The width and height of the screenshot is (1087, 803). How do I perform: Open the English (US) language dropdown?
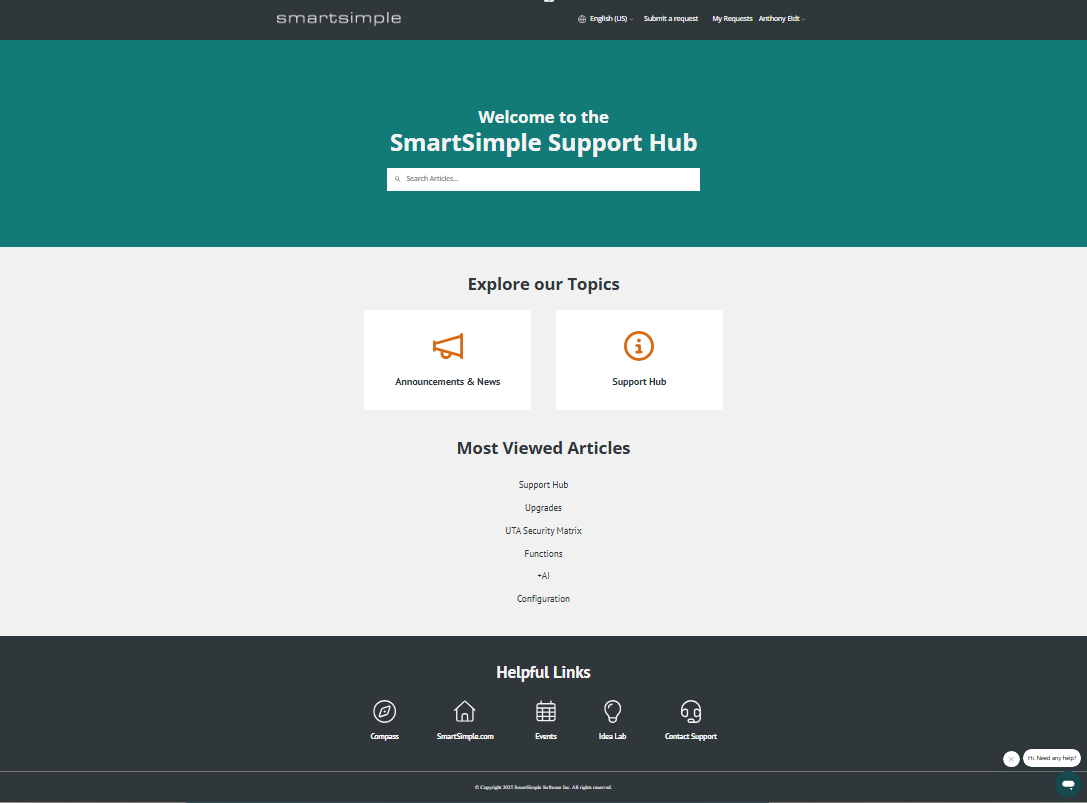(x=611, y=19)
